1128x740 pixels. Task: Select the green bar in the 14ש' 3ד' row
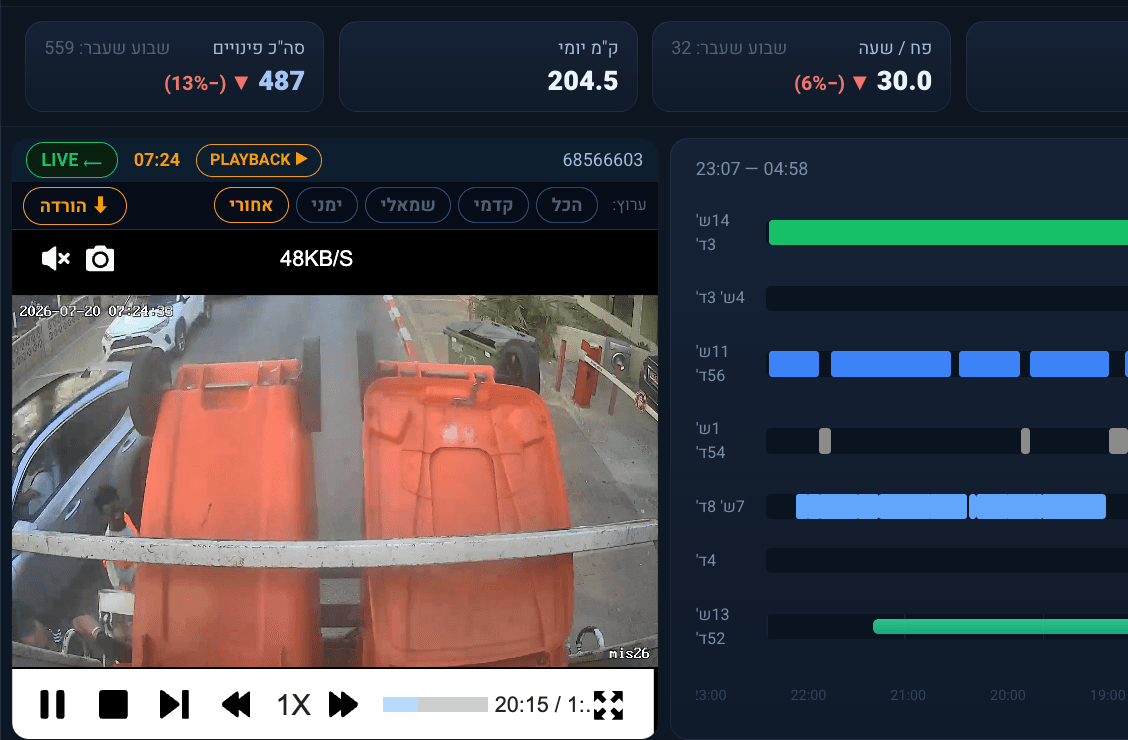[948, 232]
